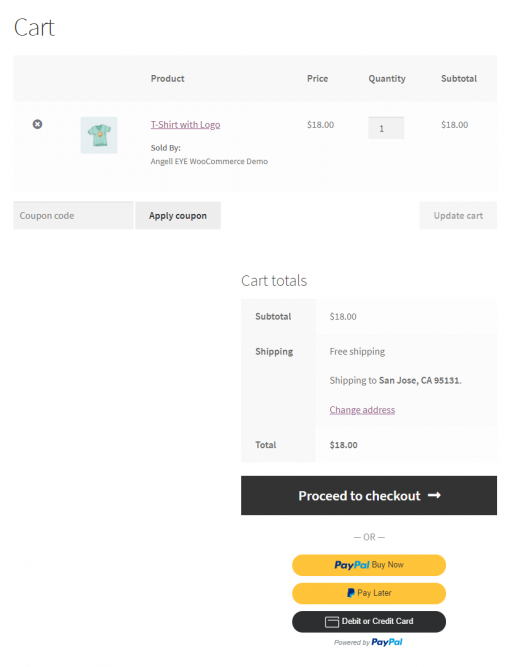
Task: Apply the coupon
Action: tap(178, 216)
